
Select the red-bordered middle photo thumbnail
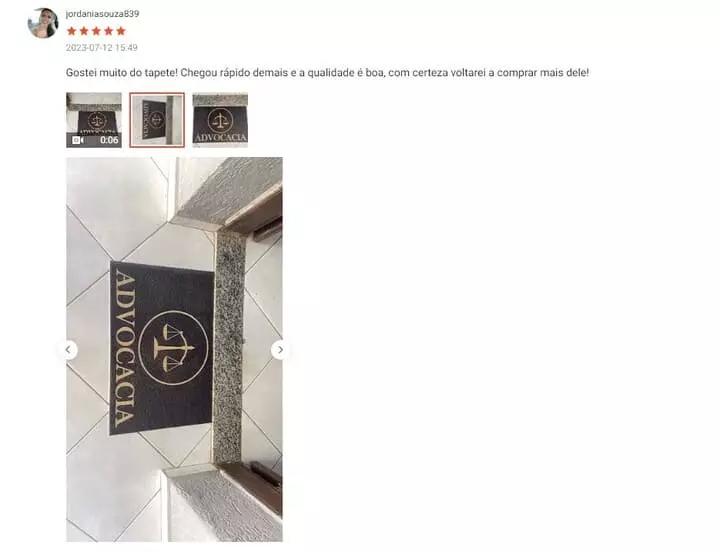tap(157, 120)
